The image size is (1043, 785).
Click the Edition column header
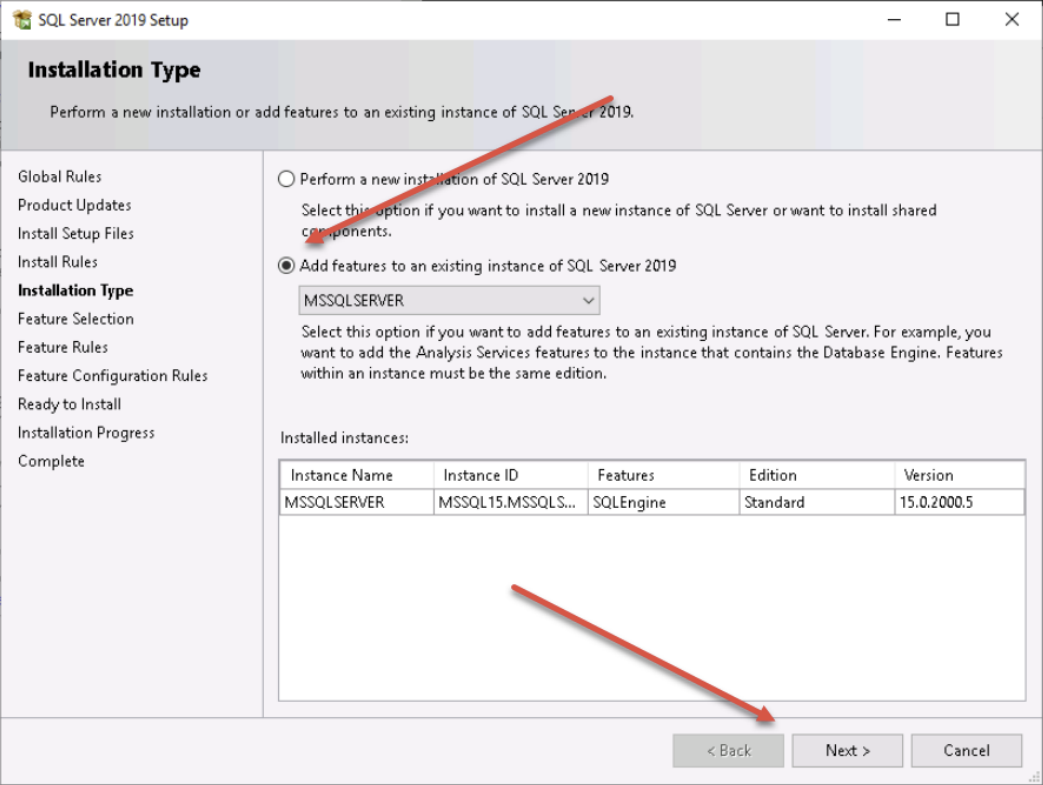point(817,475)
